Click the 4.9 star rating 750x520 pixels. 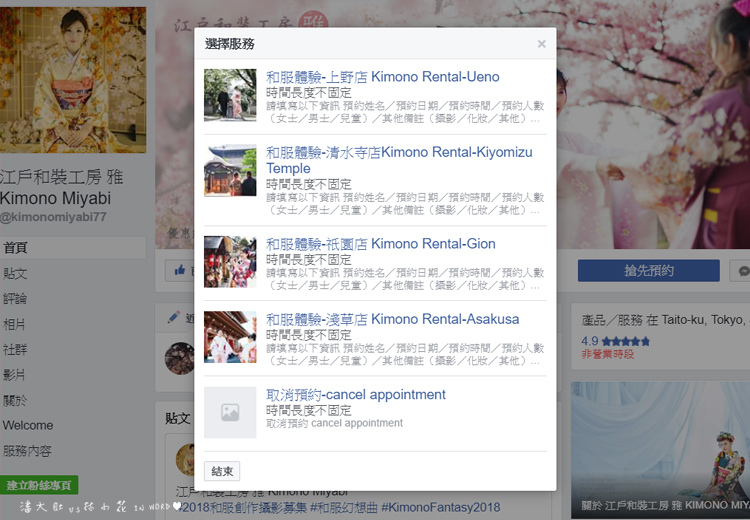click(x=616, y=341)
